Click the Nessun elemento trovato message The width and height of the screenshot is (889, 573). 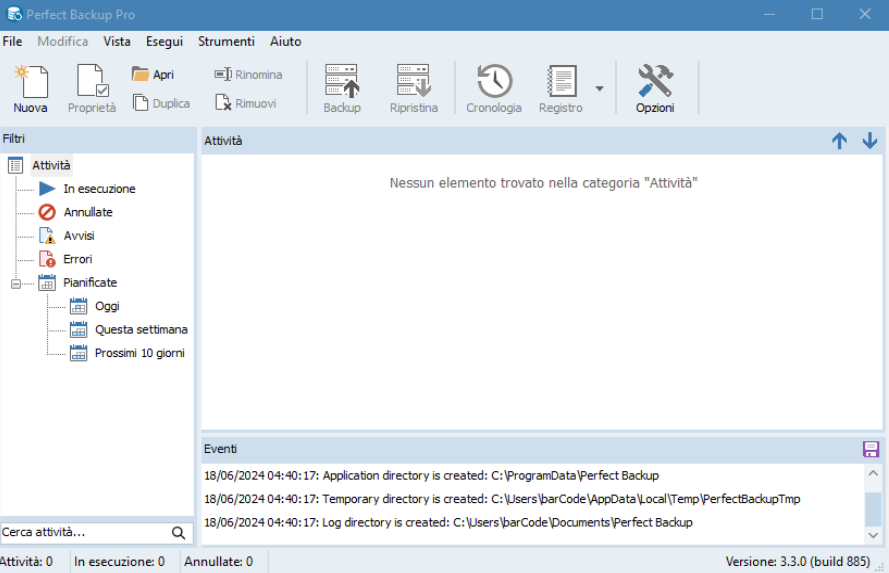pyautogui.click(x=543, y=183)
